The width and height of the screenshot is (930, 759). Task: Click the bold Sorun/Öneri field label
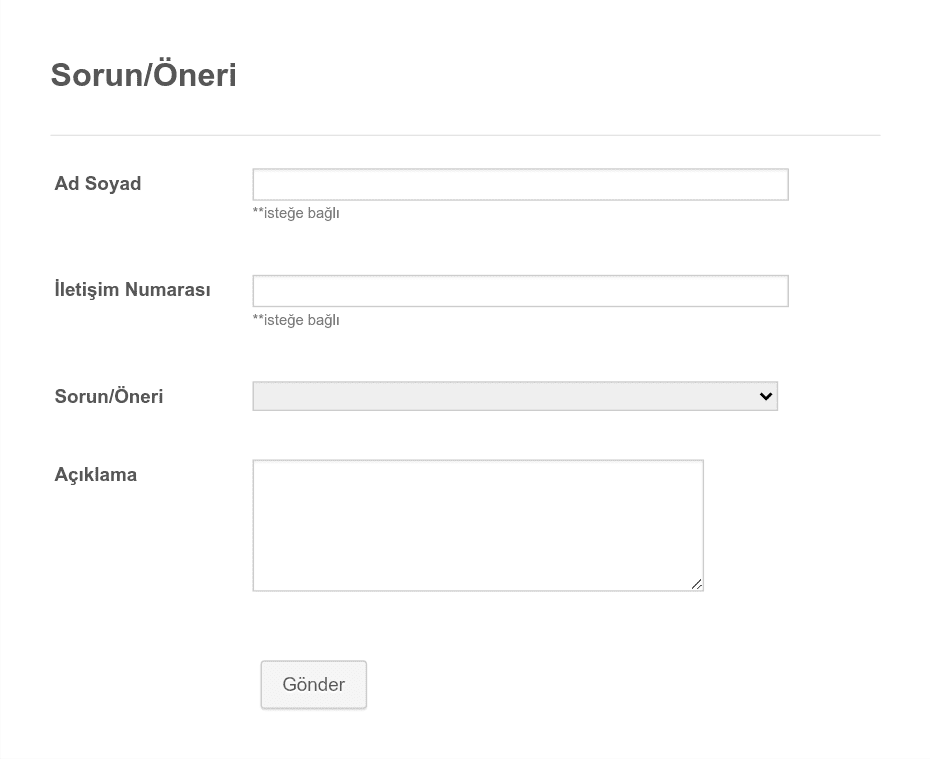click(109, 396)
